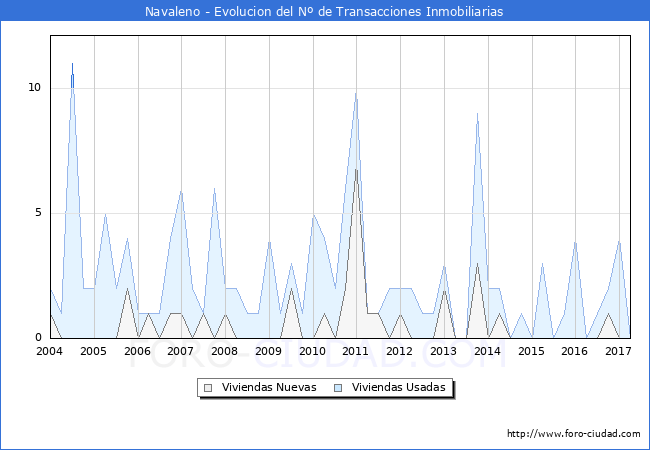Click the 2012 x-axis label
Image resolution: width=650 pixels, height=450 pixels.
click(399, 351)
